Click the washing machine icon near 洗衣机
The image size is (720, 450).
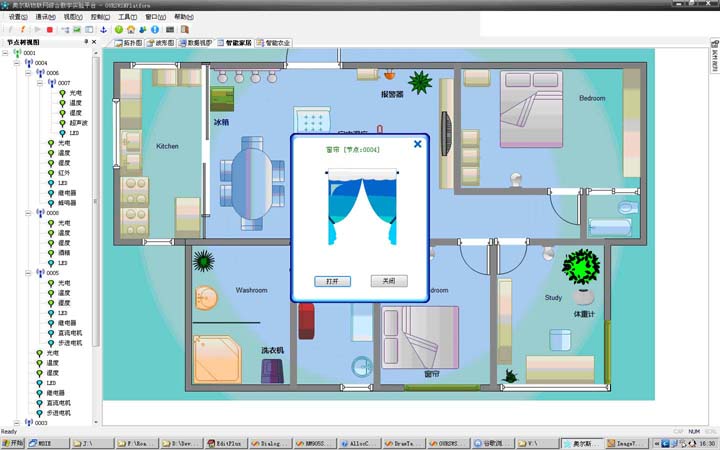pos(271,371)
